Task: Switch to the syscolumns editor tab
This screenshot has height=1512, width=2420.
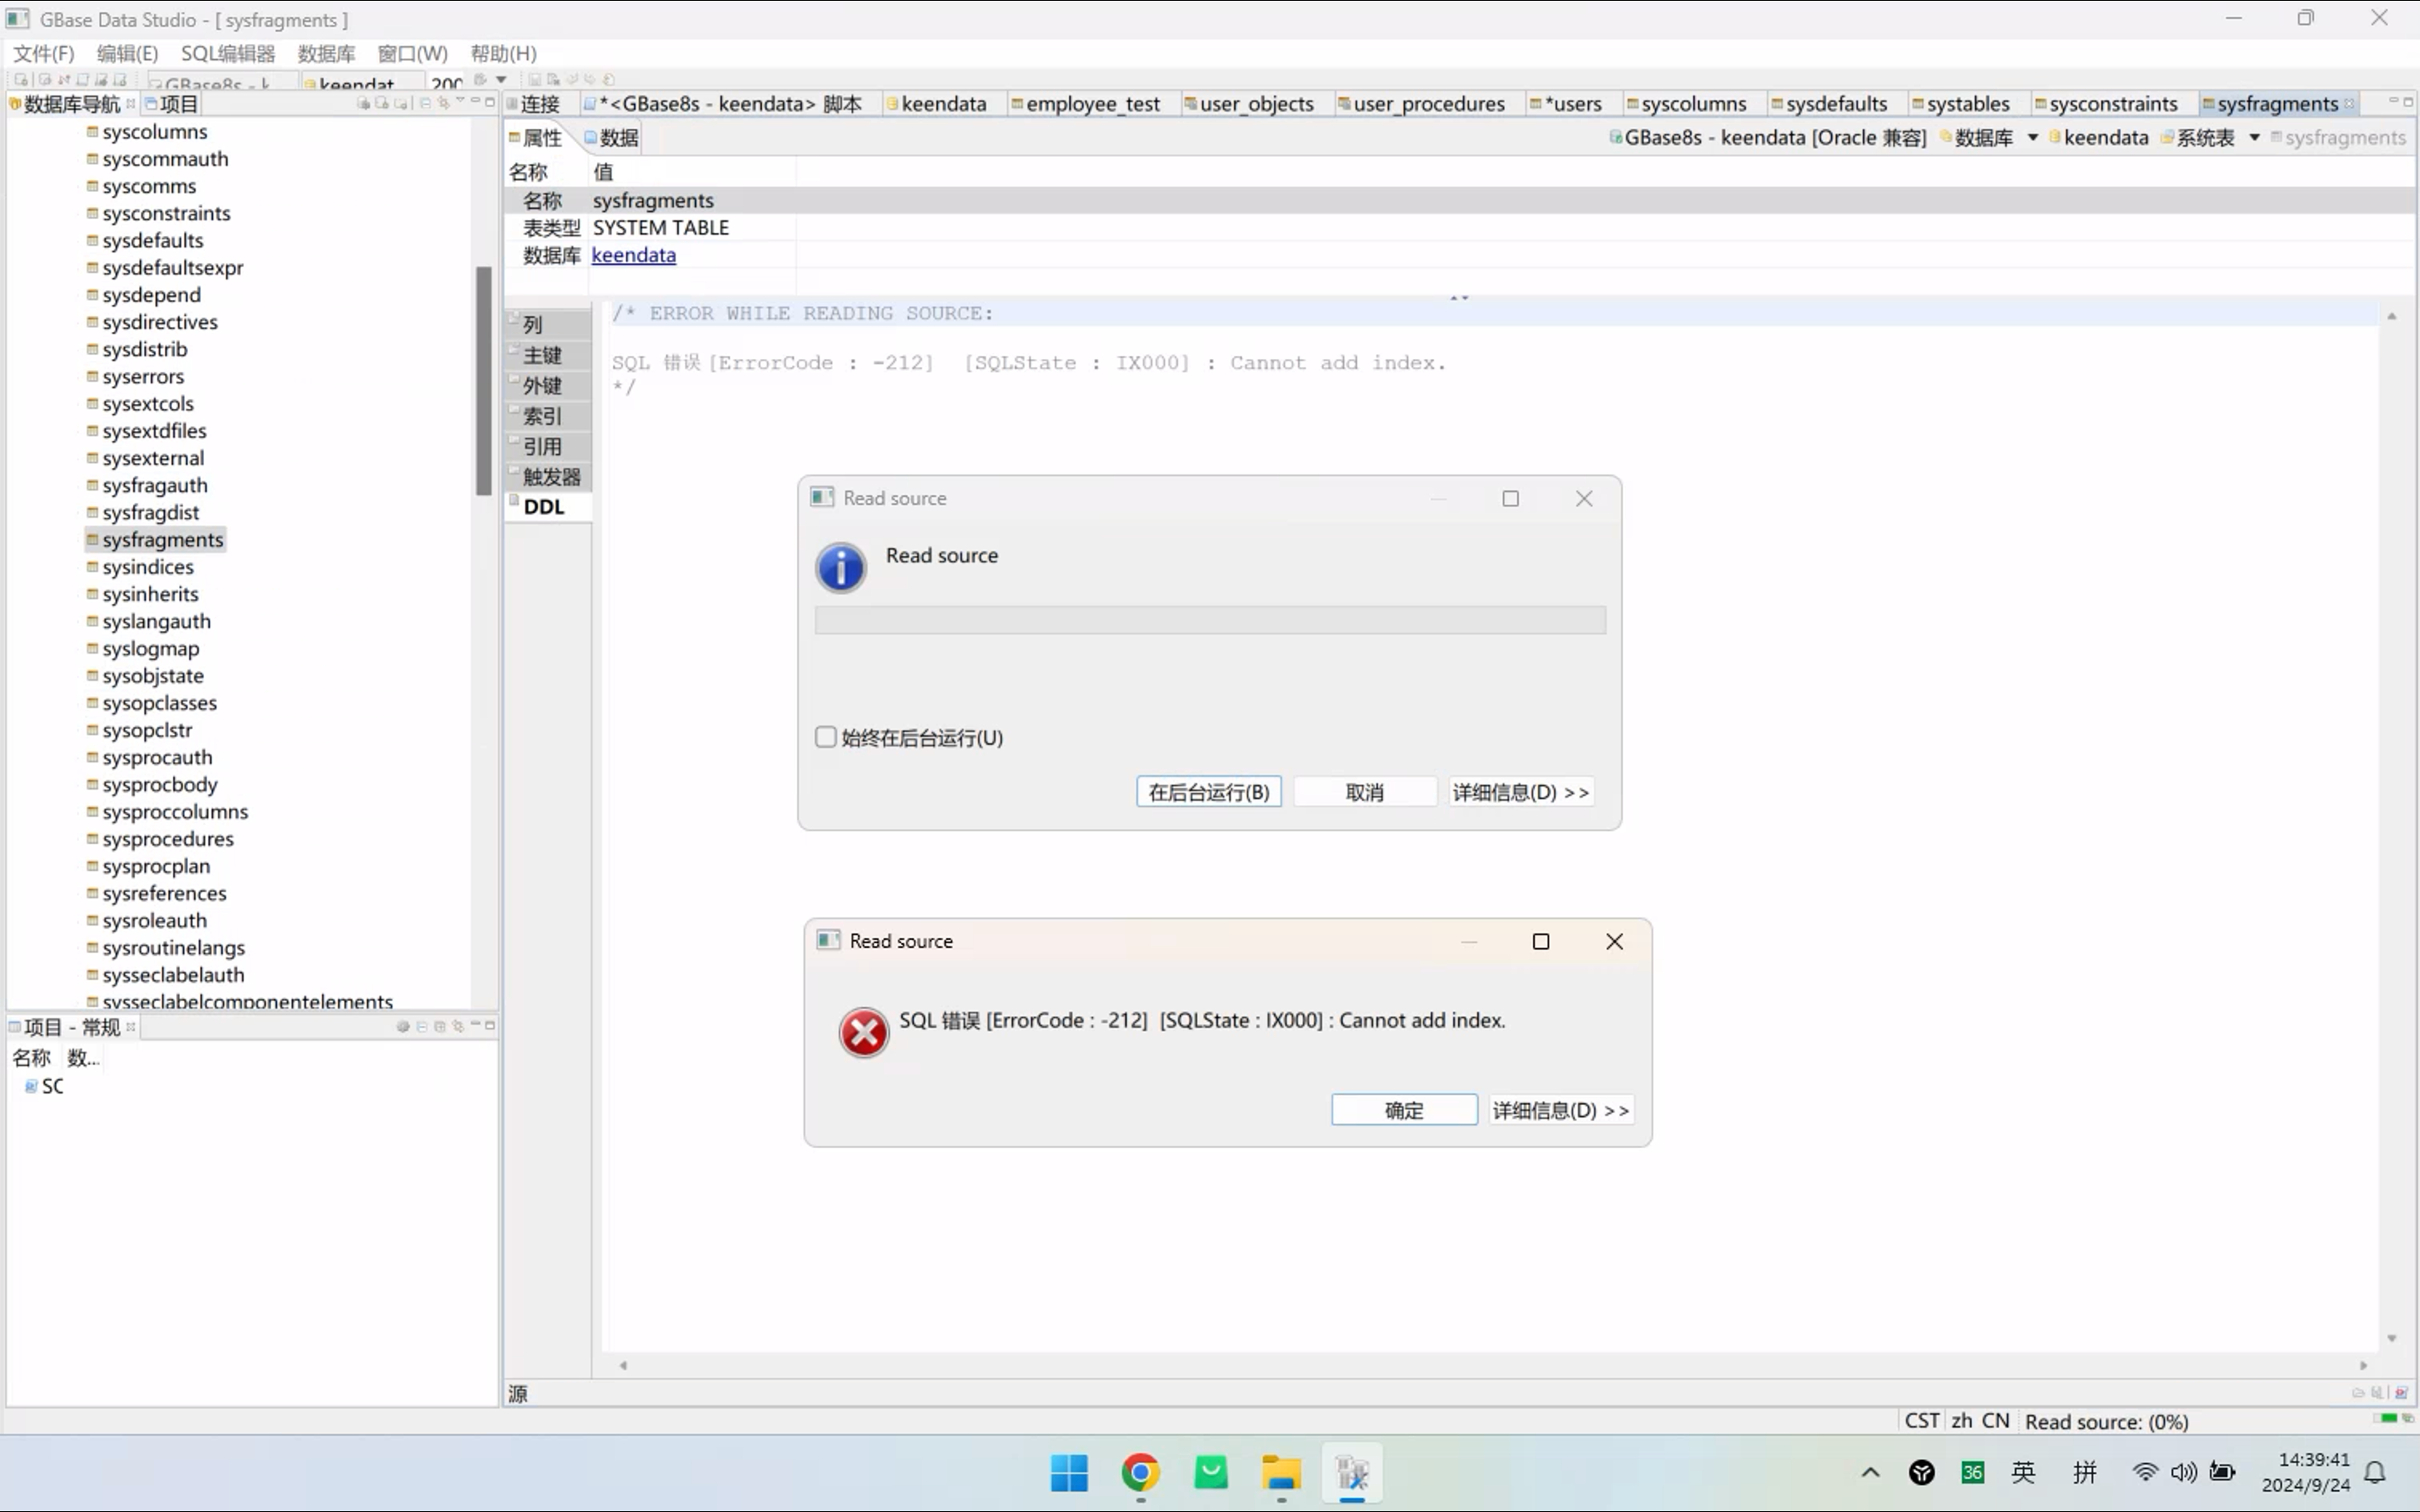Action: [x=1693, y=104]
